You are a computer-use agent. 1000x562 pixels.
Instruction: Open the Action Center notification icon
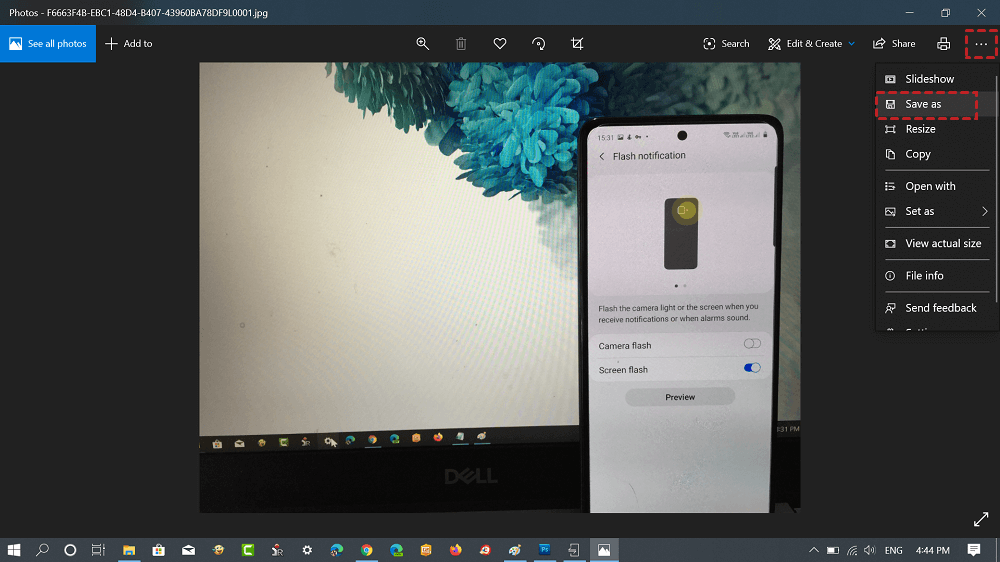pos(973,550)
